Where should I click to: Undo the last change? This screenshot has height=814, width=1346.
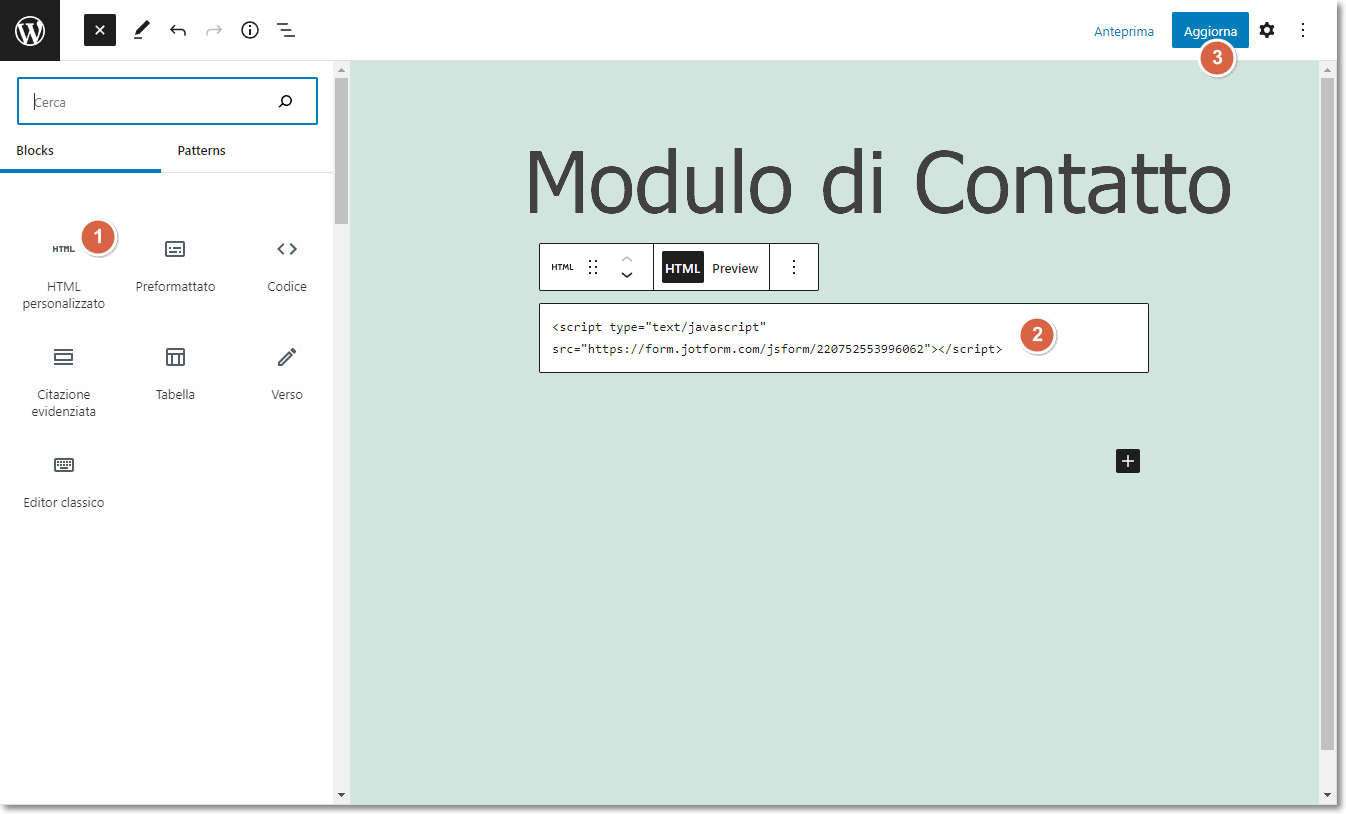178,30
